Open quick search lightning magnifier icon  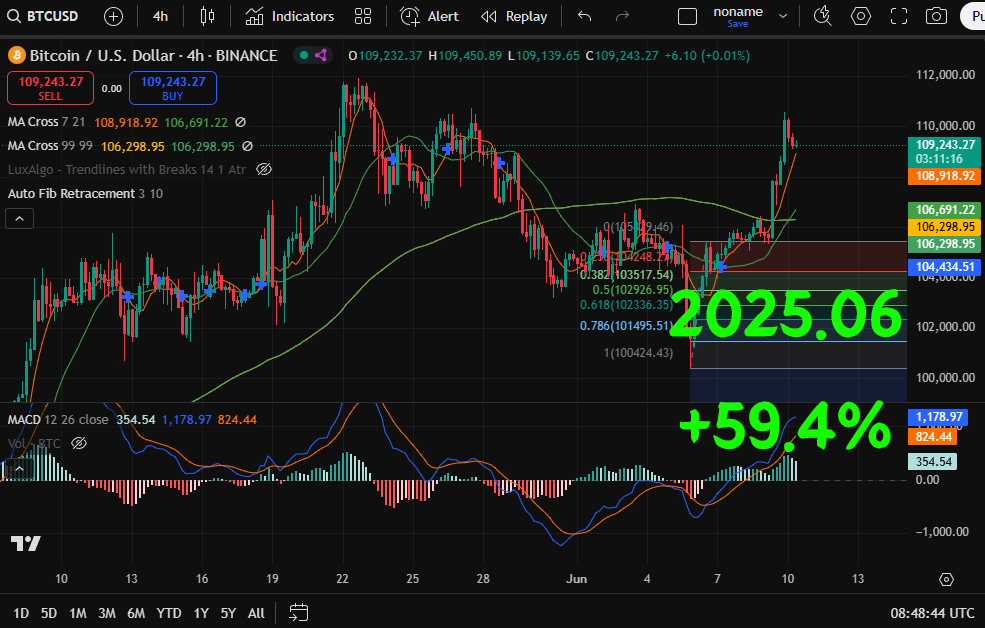822,16
